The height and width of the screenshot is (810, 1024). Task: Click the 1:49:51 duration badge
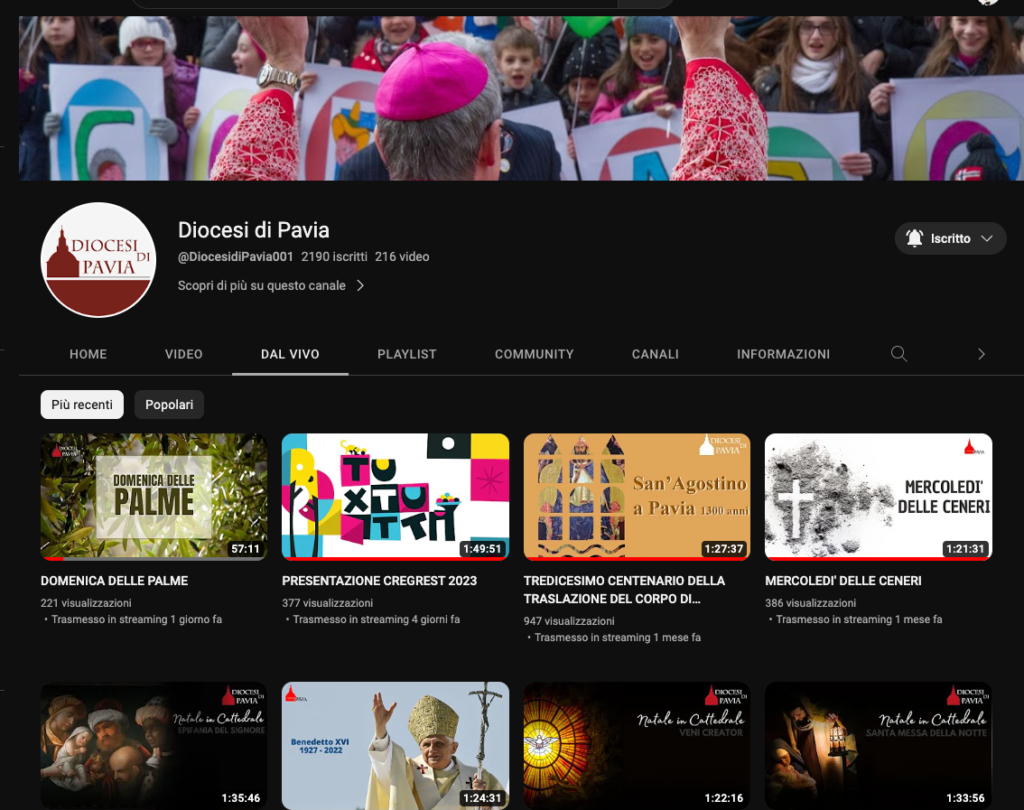482,549
